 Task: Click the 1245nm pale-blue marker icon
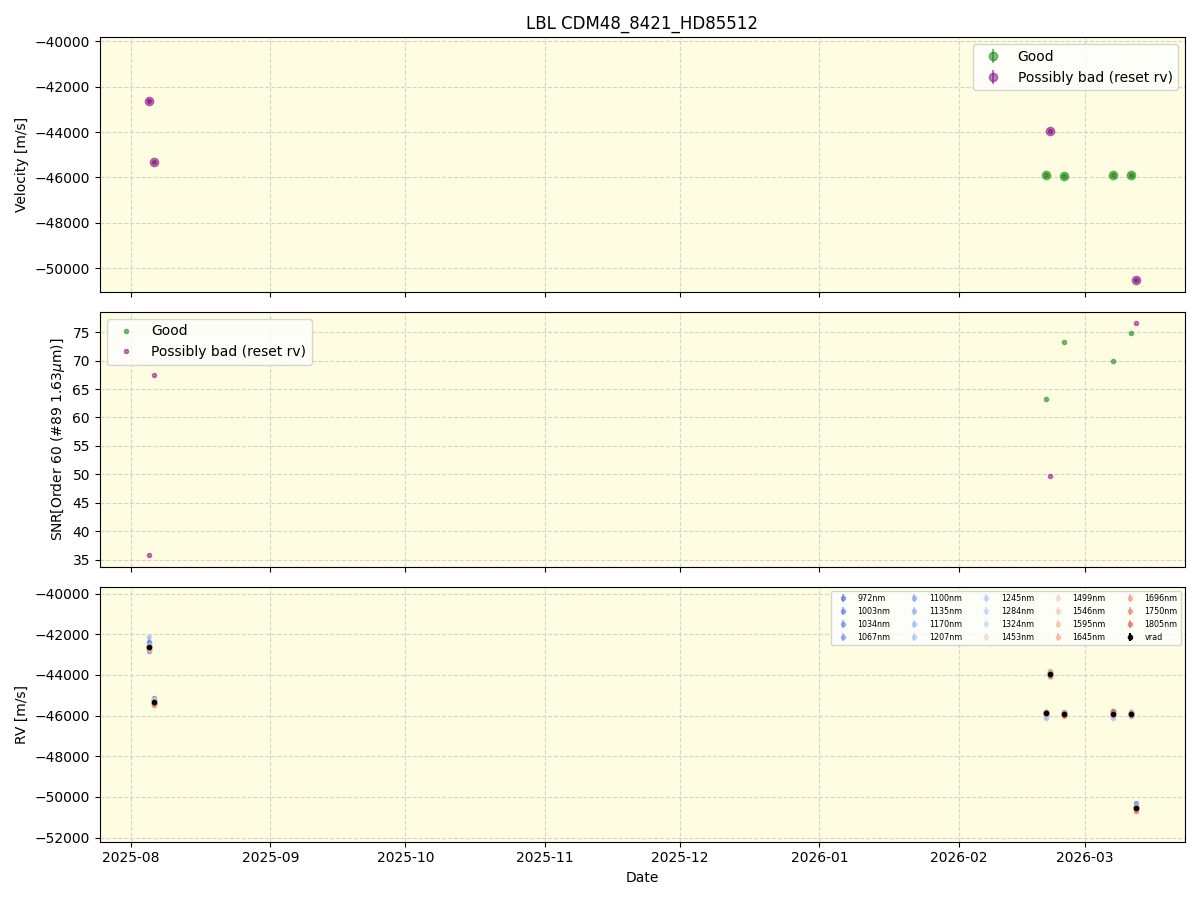[985, 598]
